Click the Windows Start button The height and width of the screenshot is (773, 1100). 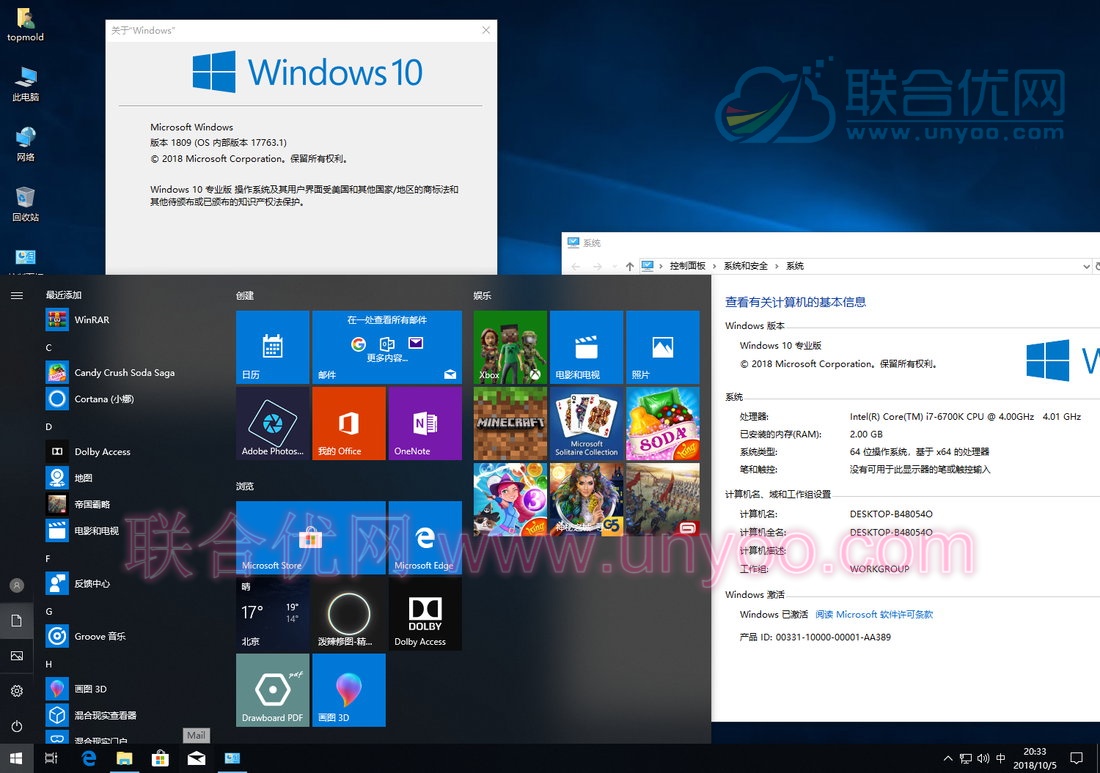[x=17, y=758]
